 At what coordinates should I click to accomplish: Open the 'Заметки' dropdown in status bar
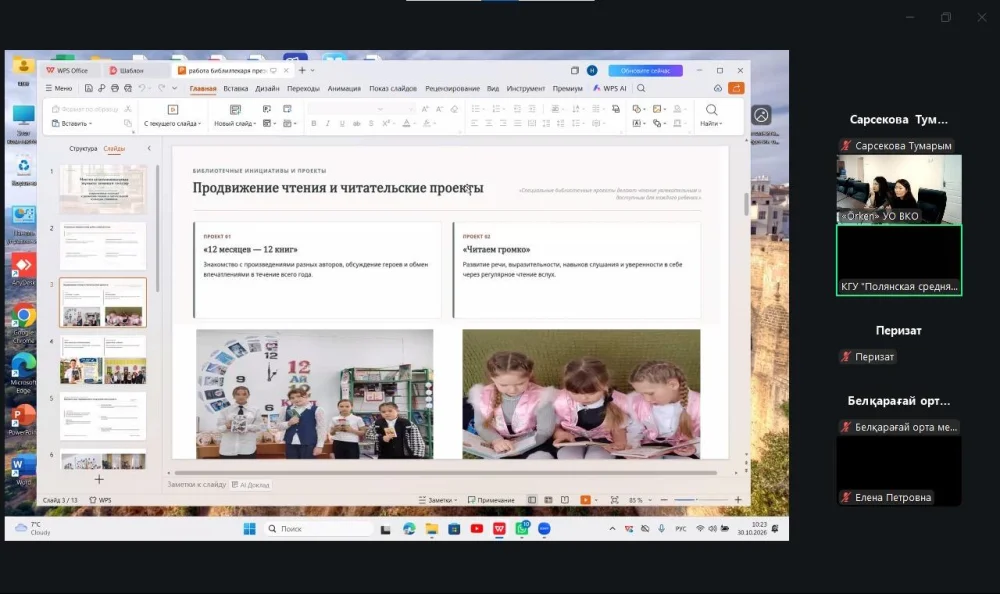[x=438, y=500]
